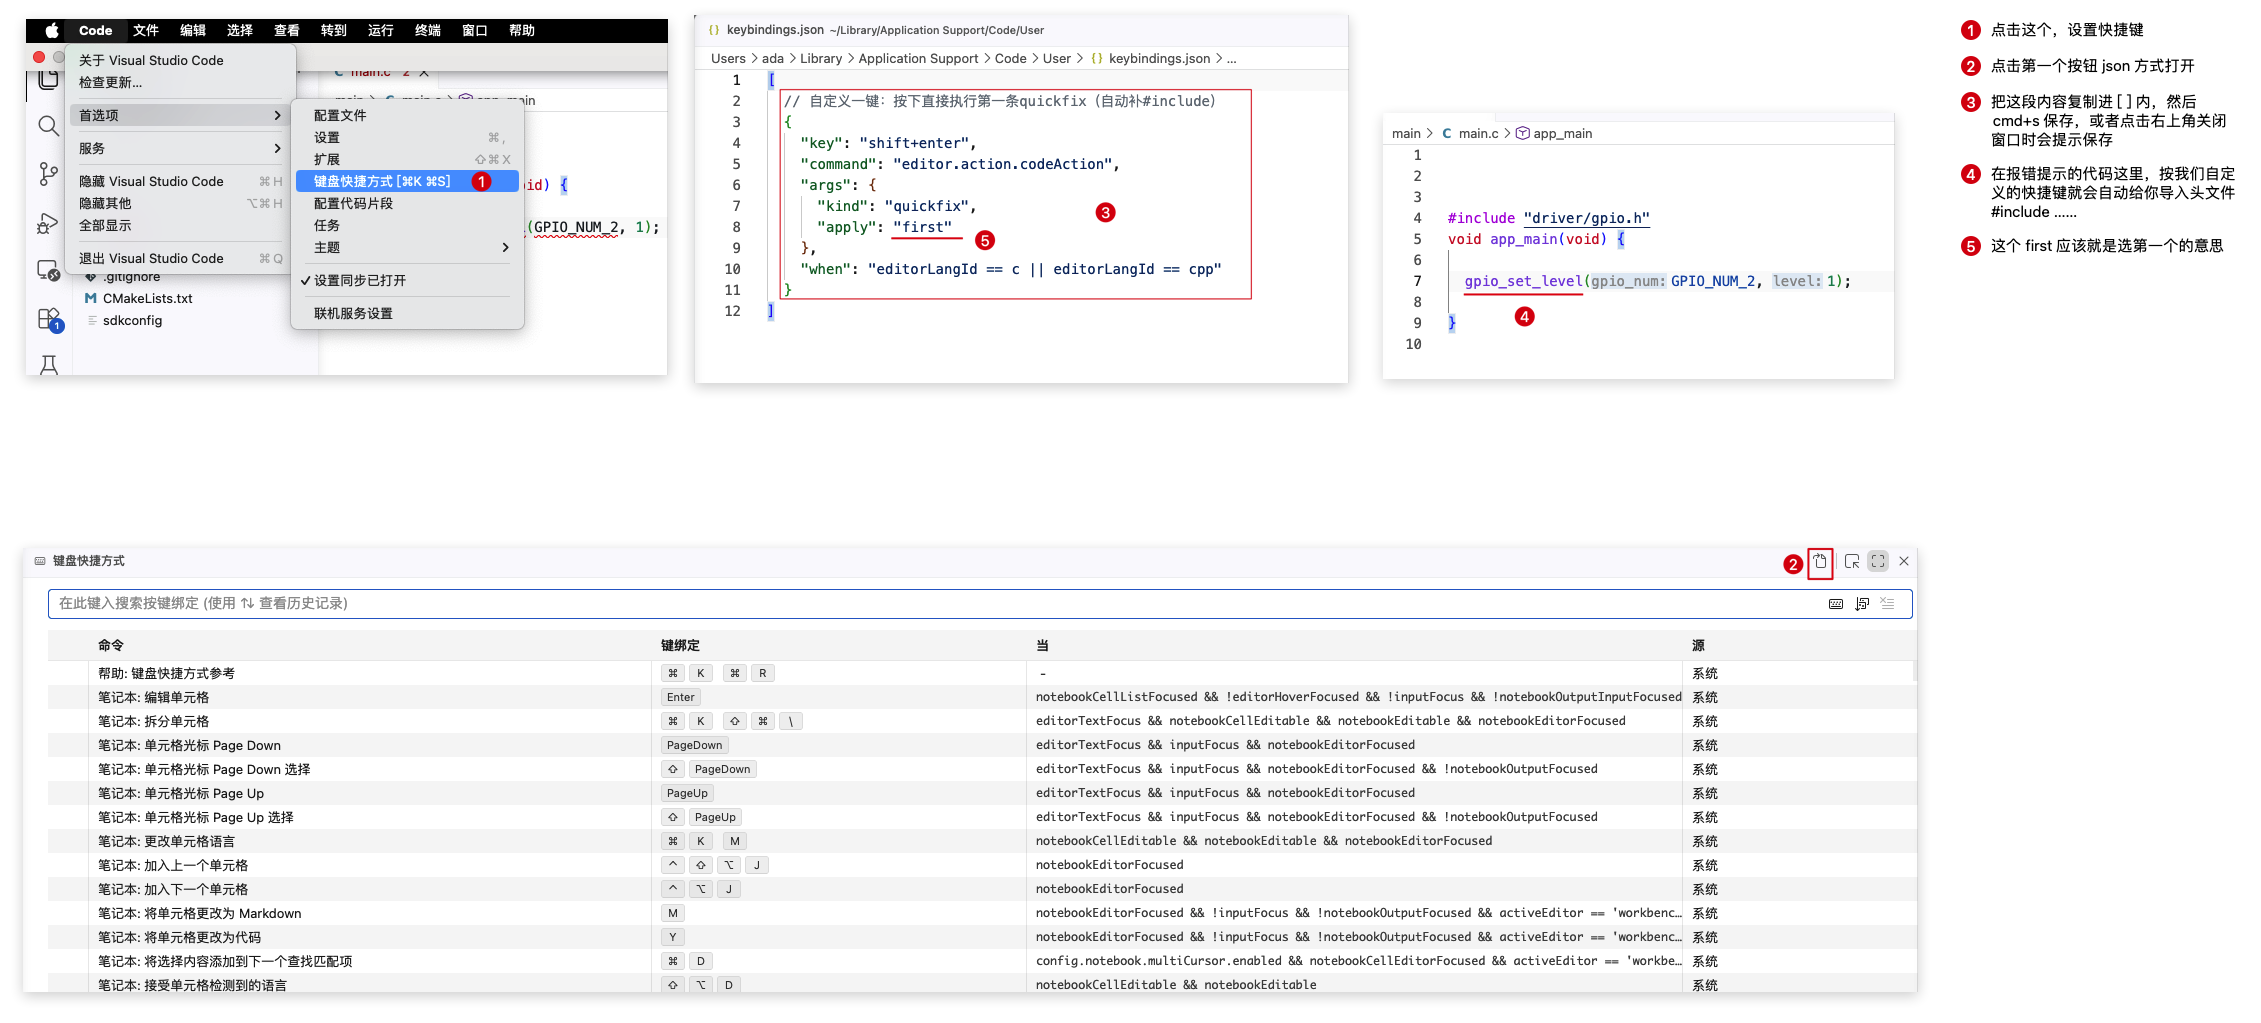Select 联机服务设置 in the submenu
The image size is (2261, 1023).
tap(408, 314)
